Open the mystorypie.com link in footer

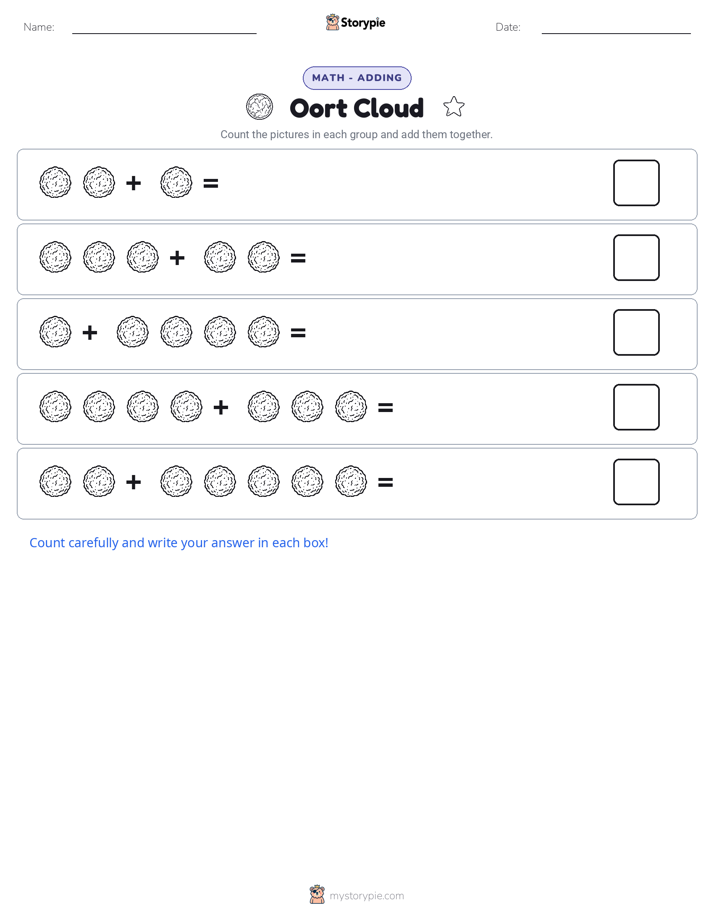pos(366,896)
